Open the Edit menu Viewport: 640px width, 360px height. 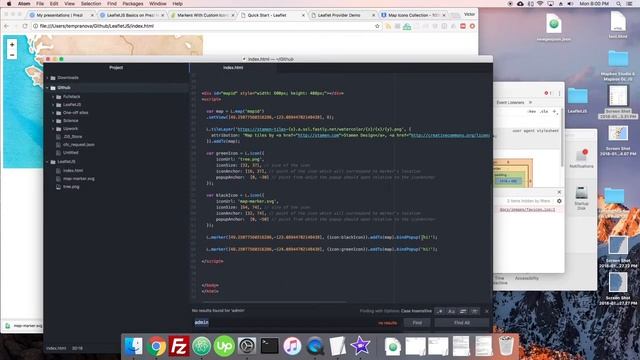[54, 4]
